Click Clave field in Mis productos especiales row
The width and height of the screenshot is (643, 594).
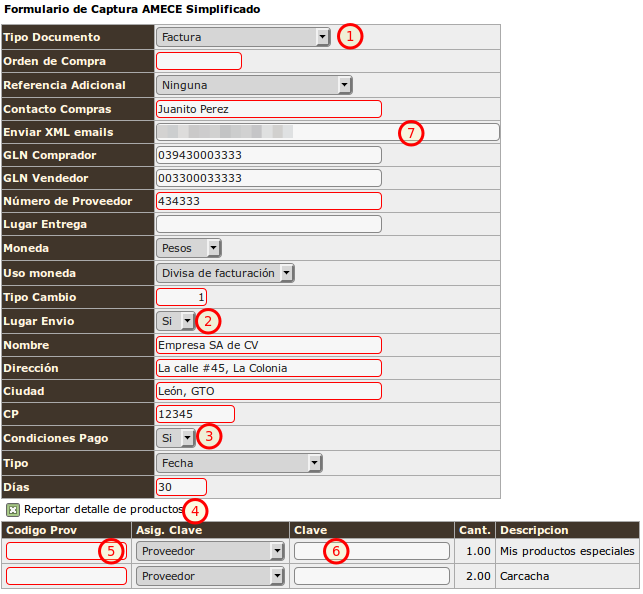[x=372, y=551]
